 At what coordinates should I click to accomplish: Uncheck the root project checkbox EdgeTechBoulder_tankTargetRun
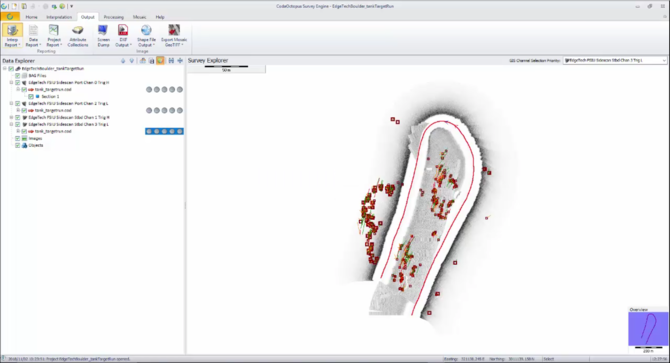(11, 68)
